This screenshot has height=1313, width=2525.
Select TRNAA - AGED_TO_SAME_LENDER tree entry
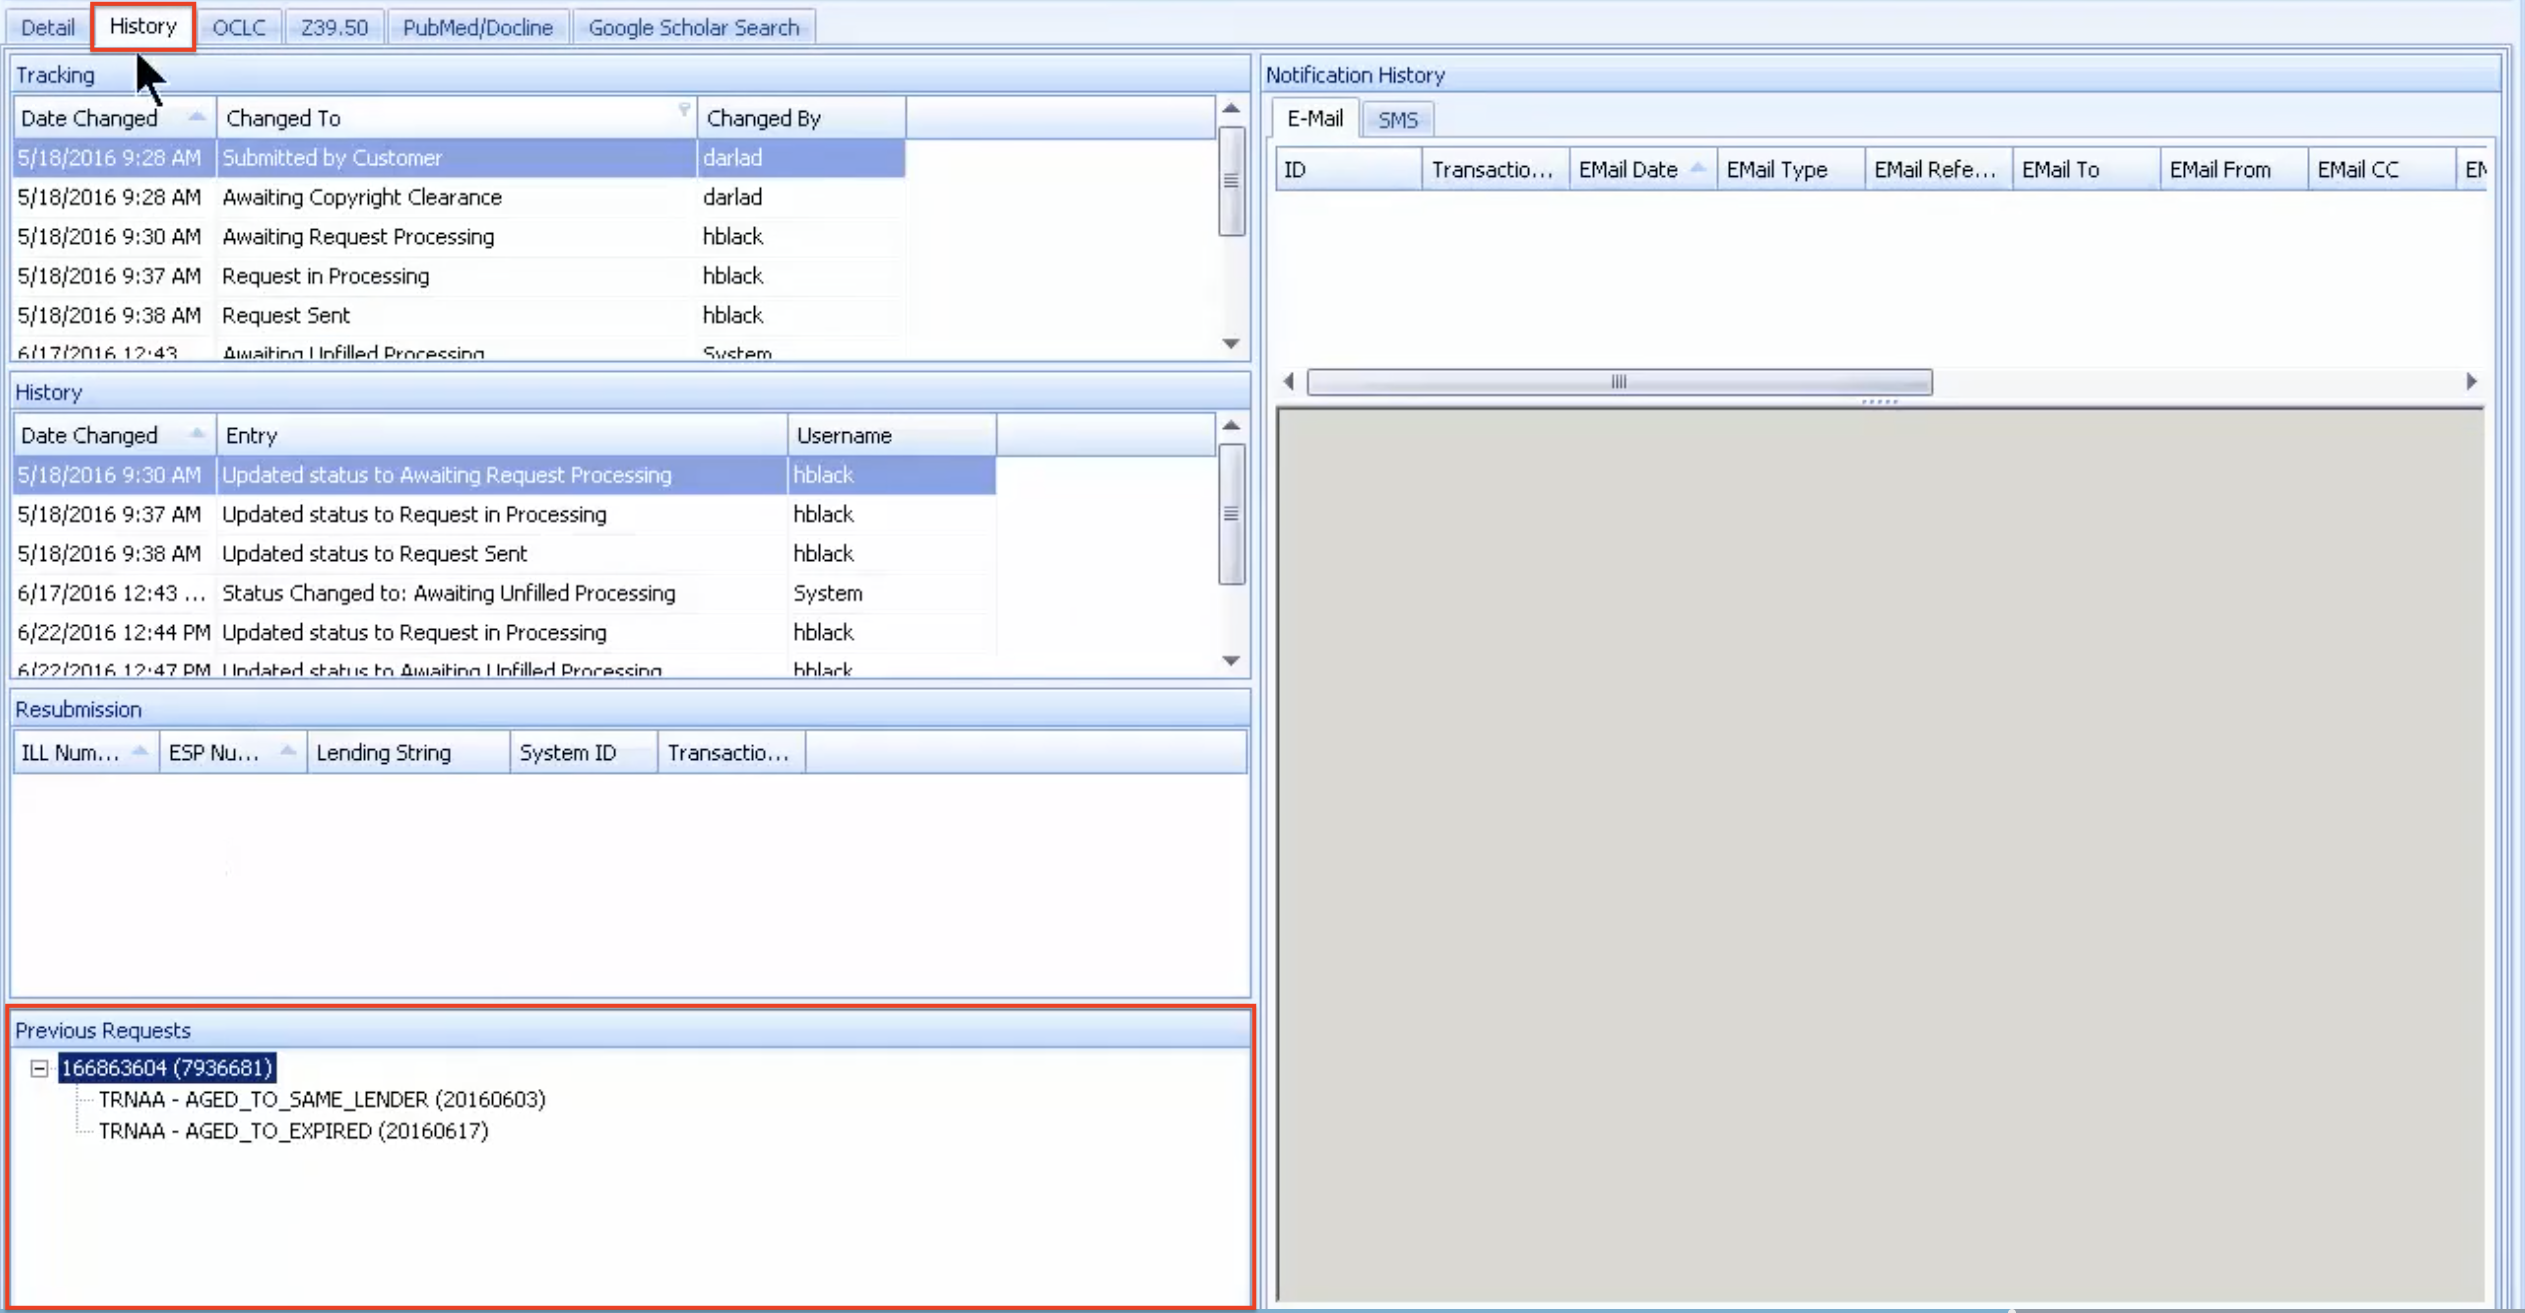pos(321,1099)
